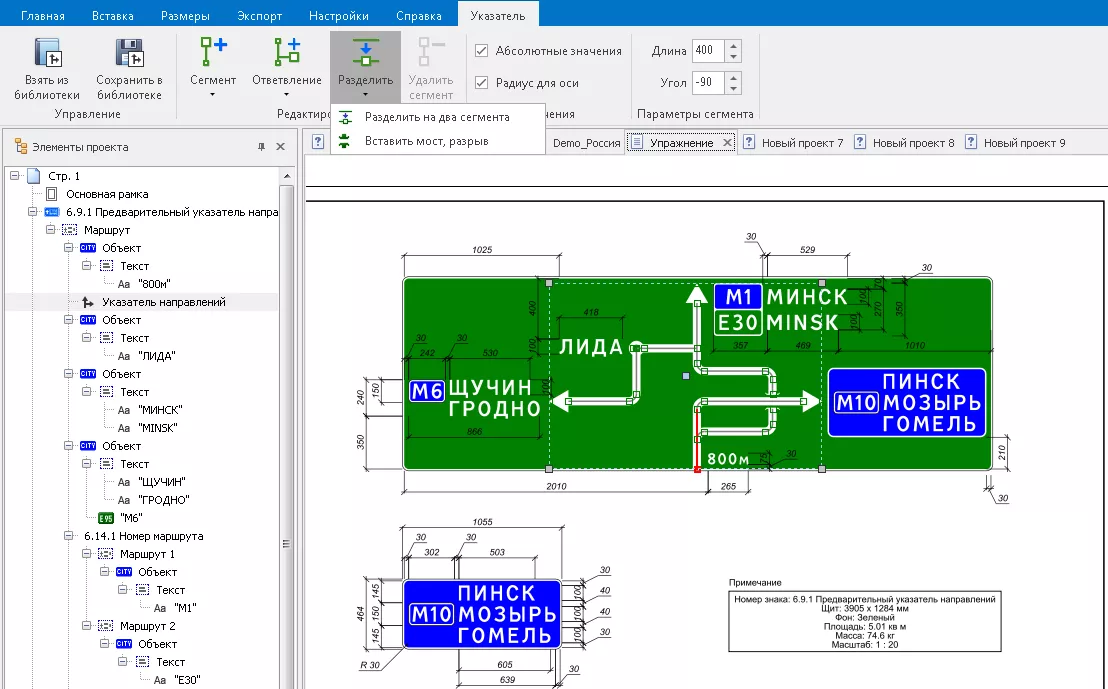
Task: Toggle 'Радиус для оси' checkbox
Action: click(x=482, y=83)
